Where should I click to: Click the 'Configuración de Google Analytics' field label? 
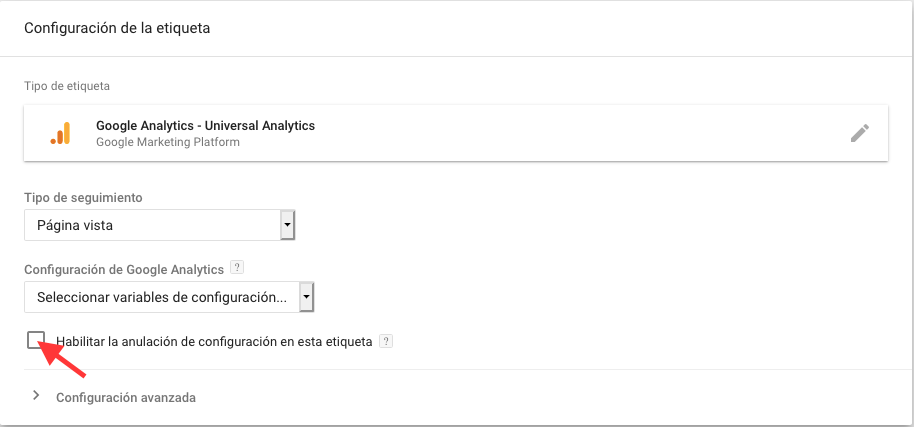(124, 270)
